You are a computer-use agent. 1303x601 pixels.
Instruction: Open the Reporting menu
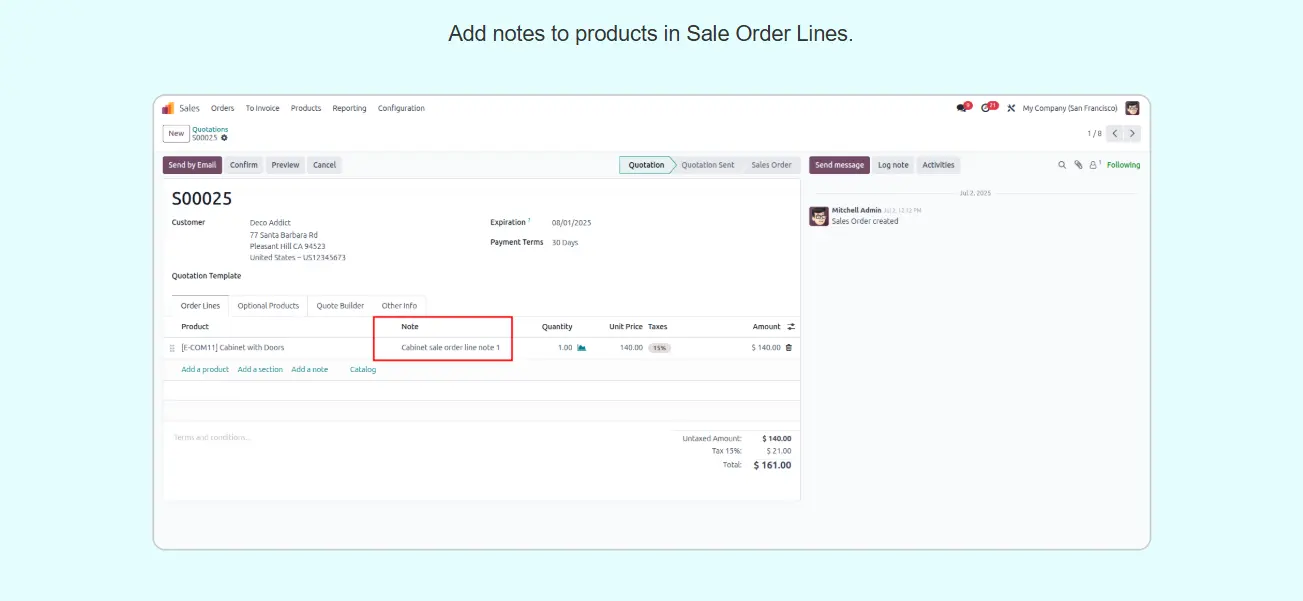click(x=349, y=108)
